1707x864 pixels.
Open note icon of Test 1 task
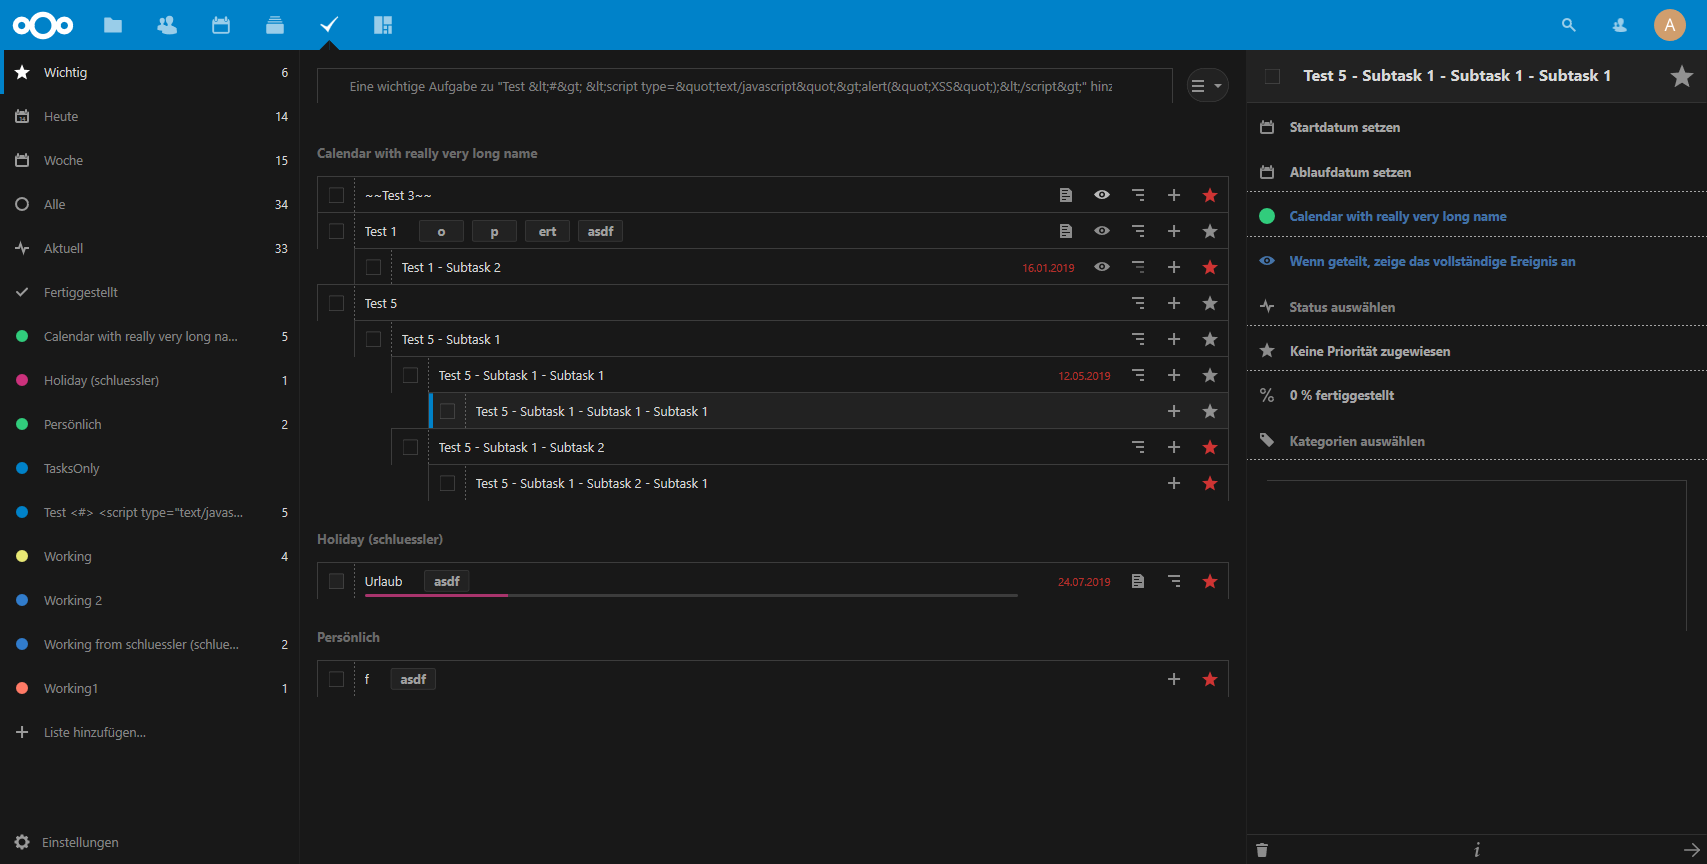point(1066,231)
